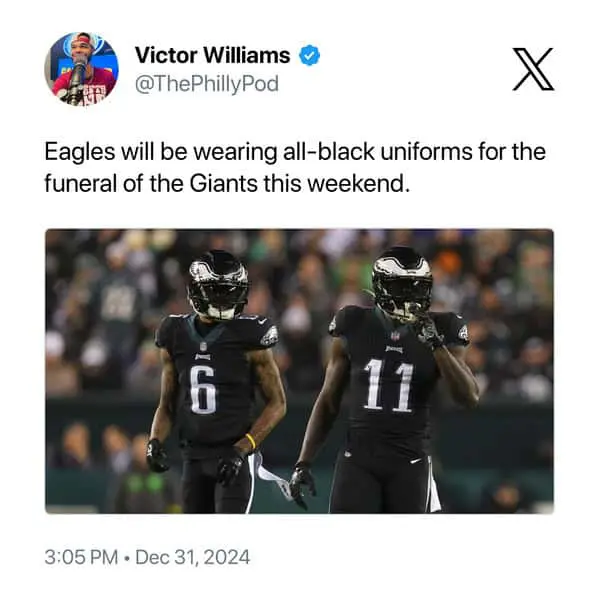
Task: Click the word Giants in the tweet
Action: (x=223, y=184)
